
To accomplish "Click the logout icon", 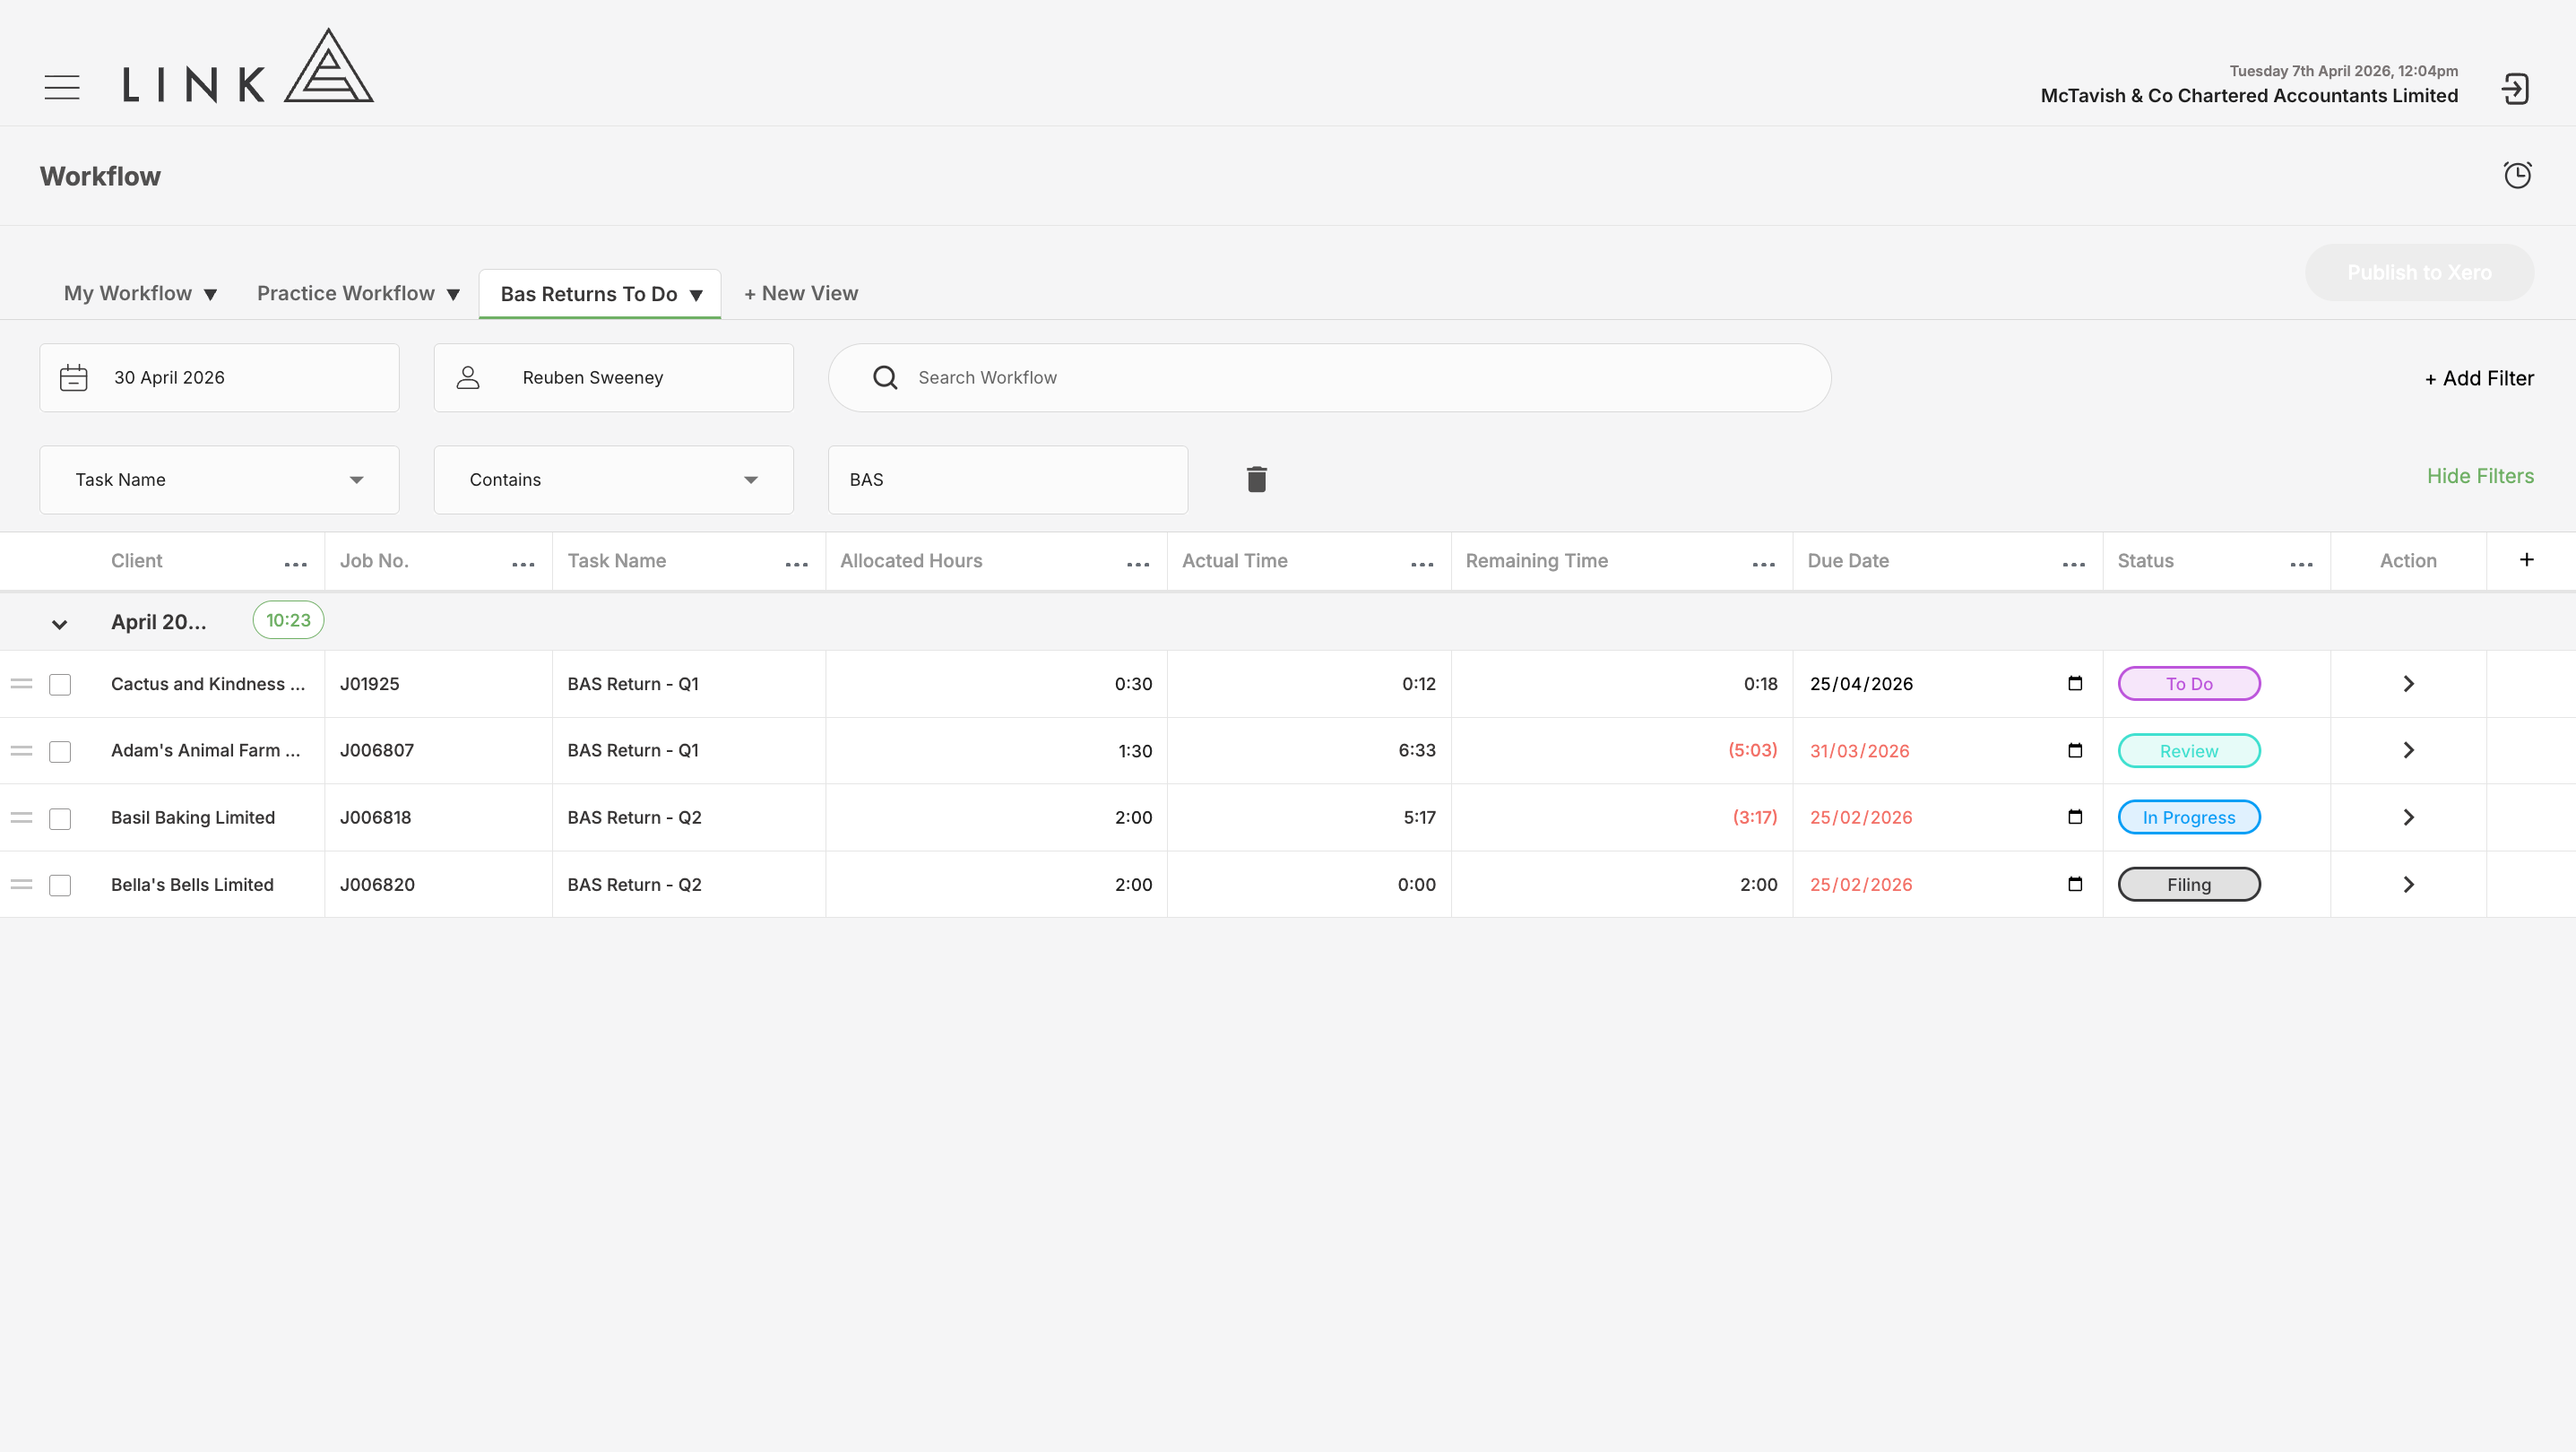I will 2515,89.
